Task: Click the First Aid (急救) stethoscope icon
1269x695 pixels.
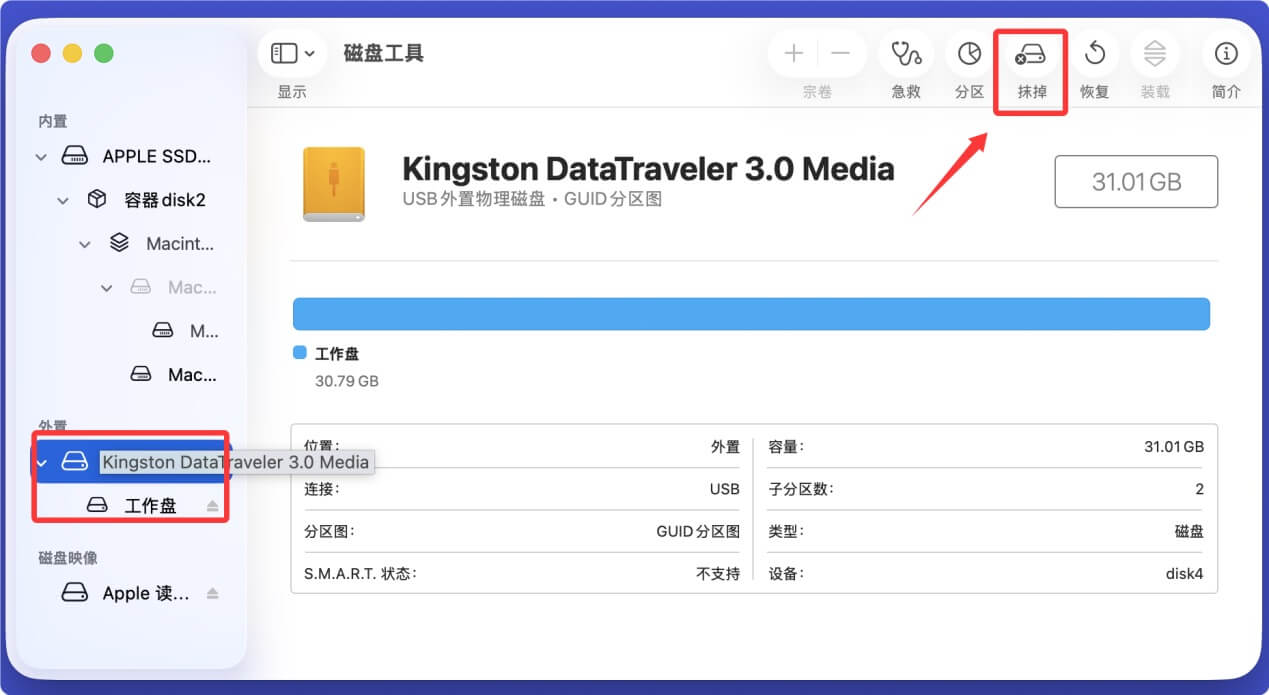Action: (x=906, y=54)
